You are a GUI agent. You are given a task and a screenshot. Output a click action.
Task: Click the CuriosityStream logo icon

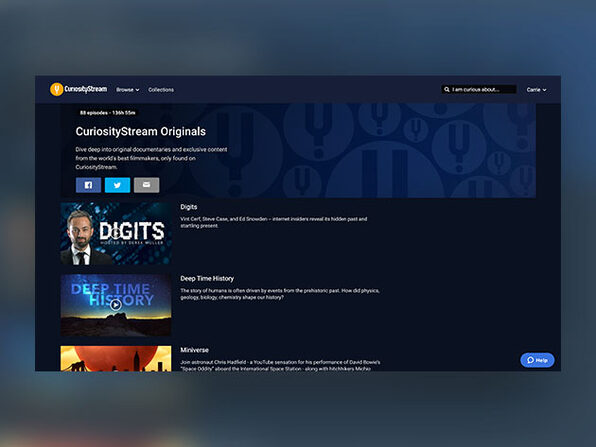pos(57,89)
